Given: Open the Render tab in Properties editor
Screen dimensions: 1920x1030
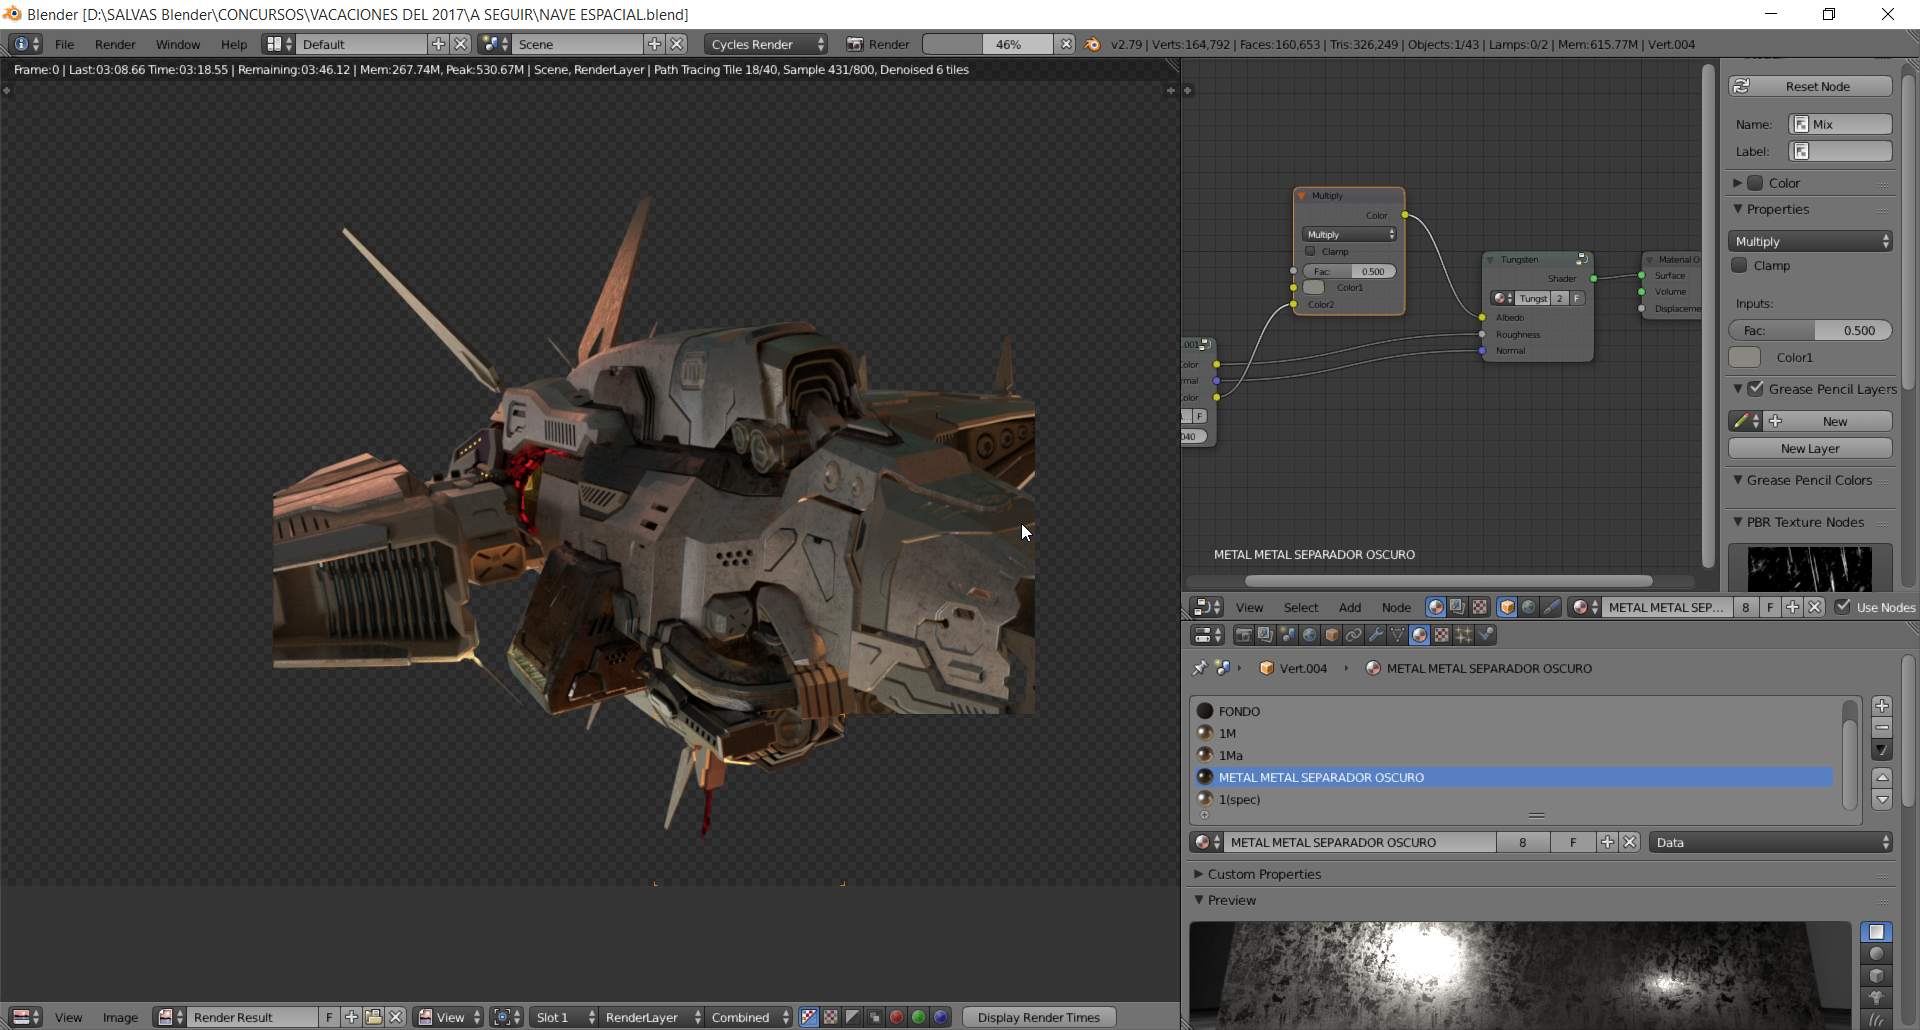Looking at the screenshot, I should click(1244, 635).
